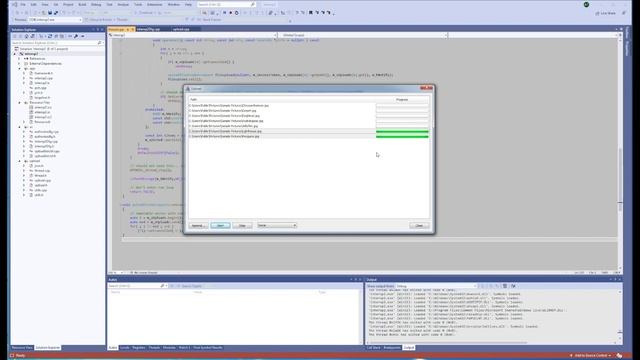640x360 pixels.
Task: Select thread.h in Solution Explorer
Action: pyautogui.click(x=40, y=176)
